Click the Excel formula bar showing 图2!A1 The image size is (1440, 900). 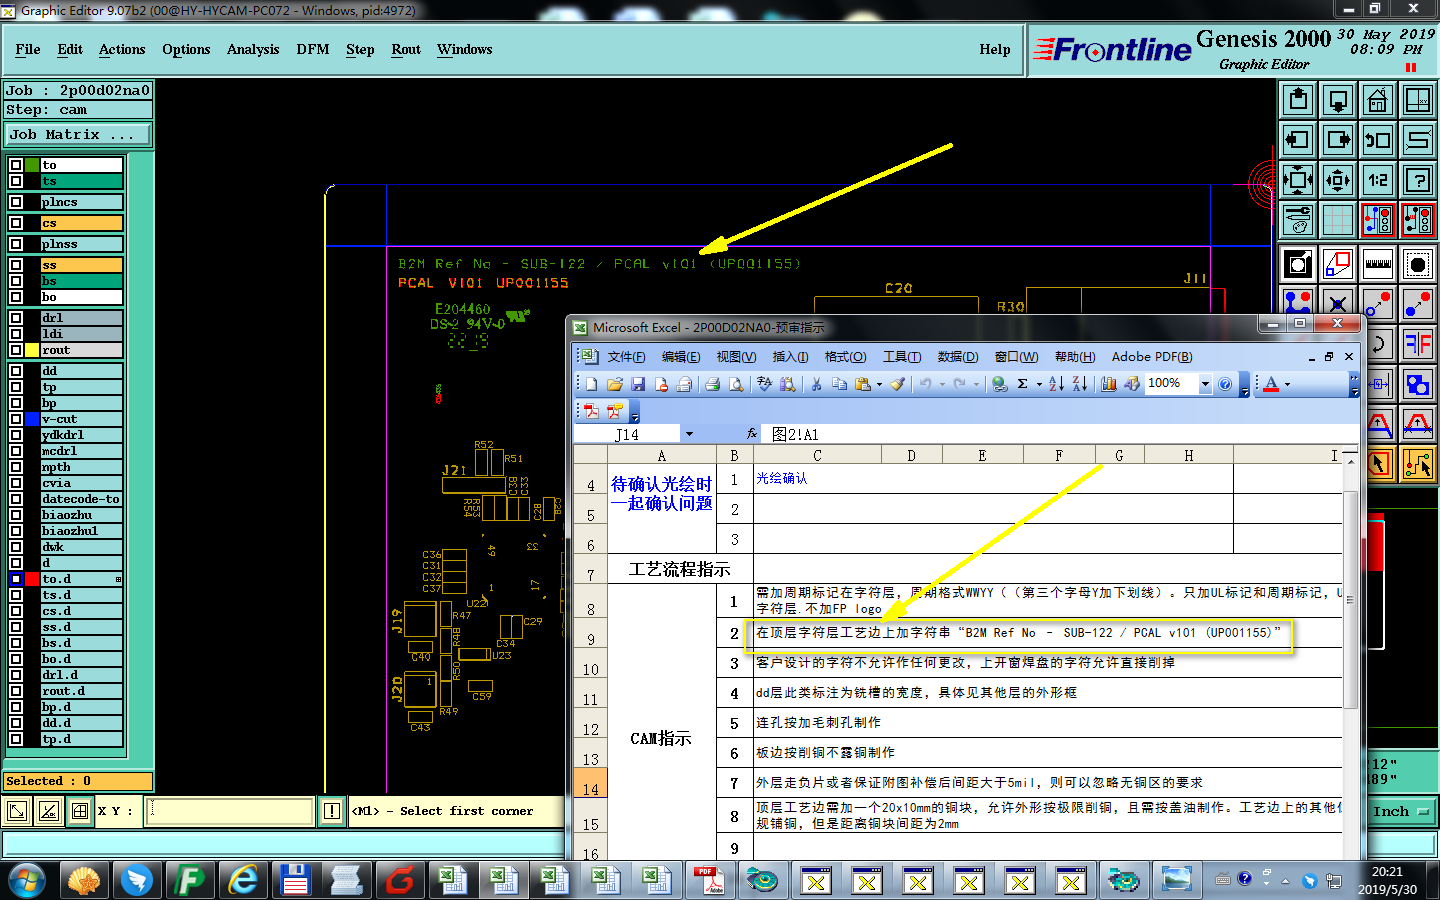(x=1060, y=434)
